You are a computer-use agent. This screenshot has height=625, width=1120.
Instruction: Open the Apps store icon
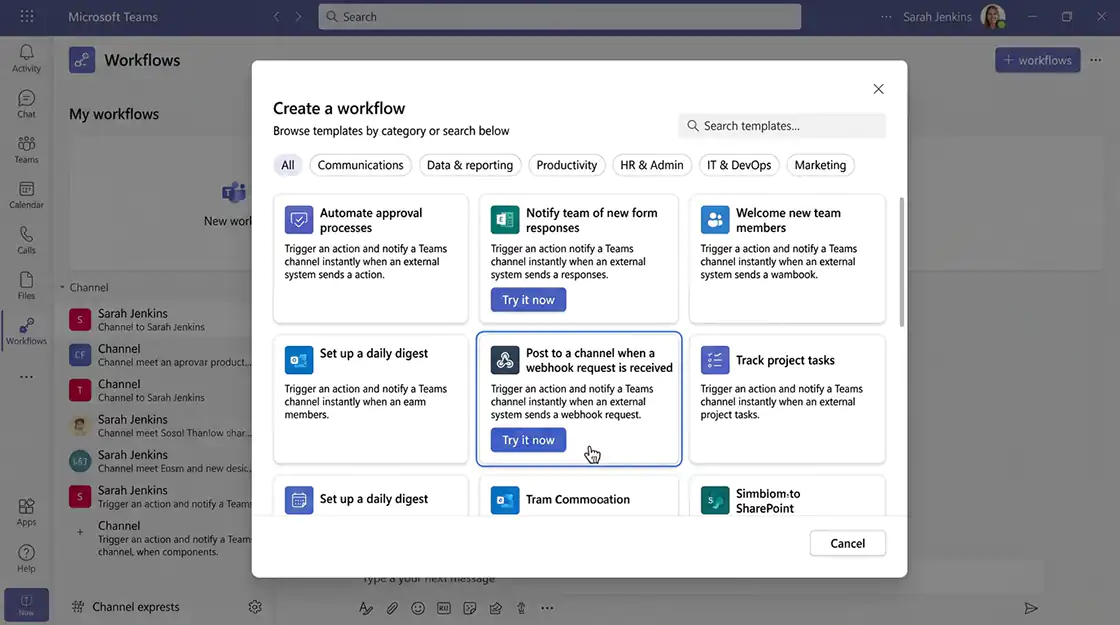click(x=26, y=513)
